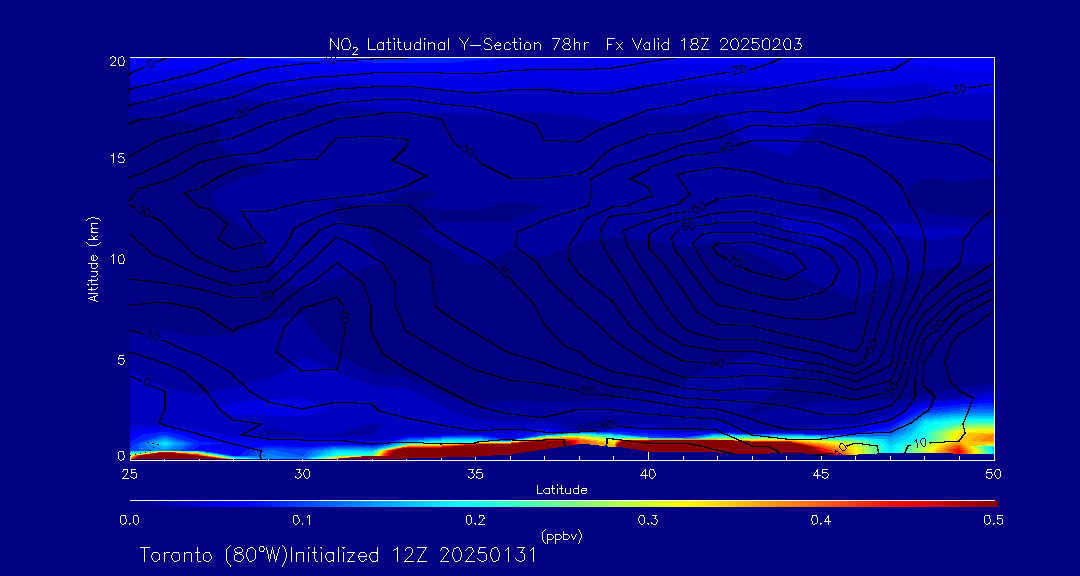Viewport: 1080px width, 576px height.
Task: Pick the colorbar label 0.0
Action: [x=129, y=520]
